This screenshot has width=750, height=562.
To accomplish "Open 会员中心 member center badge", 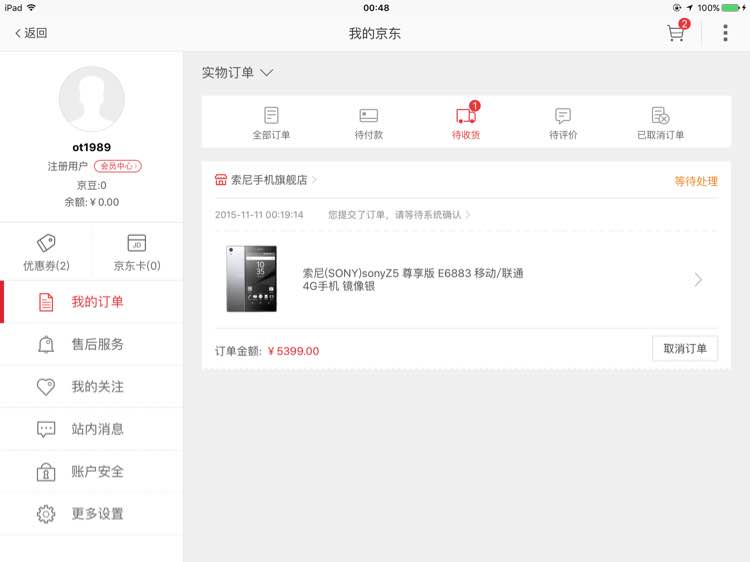I will [118, 166].
